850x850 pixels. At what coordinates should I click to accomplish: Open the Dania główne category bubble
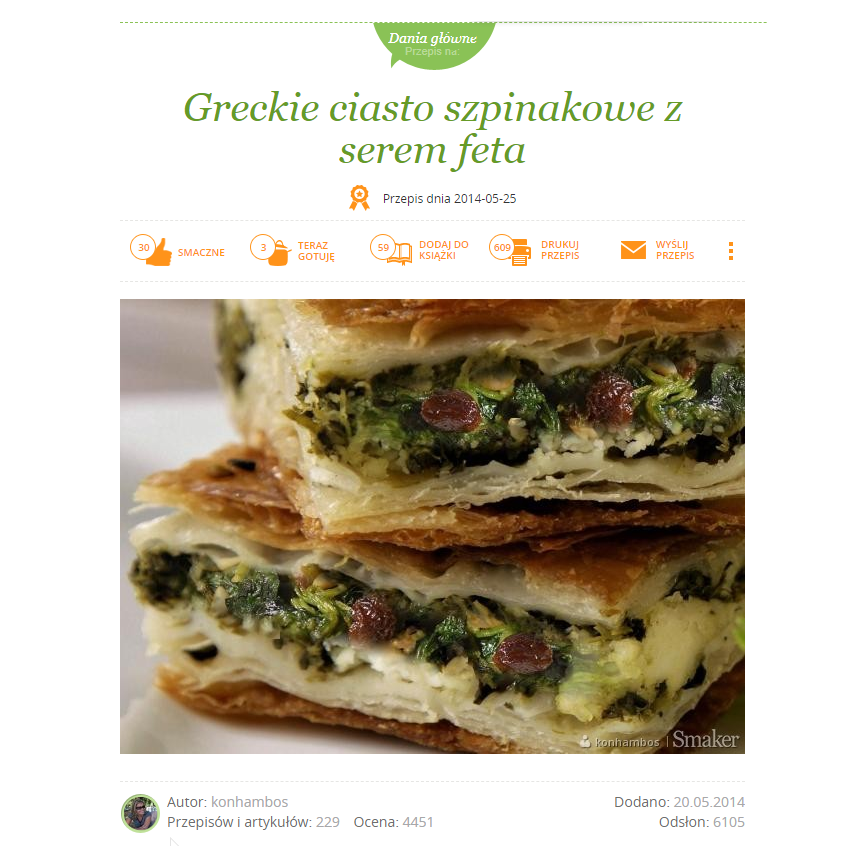(x=434, y=45)
